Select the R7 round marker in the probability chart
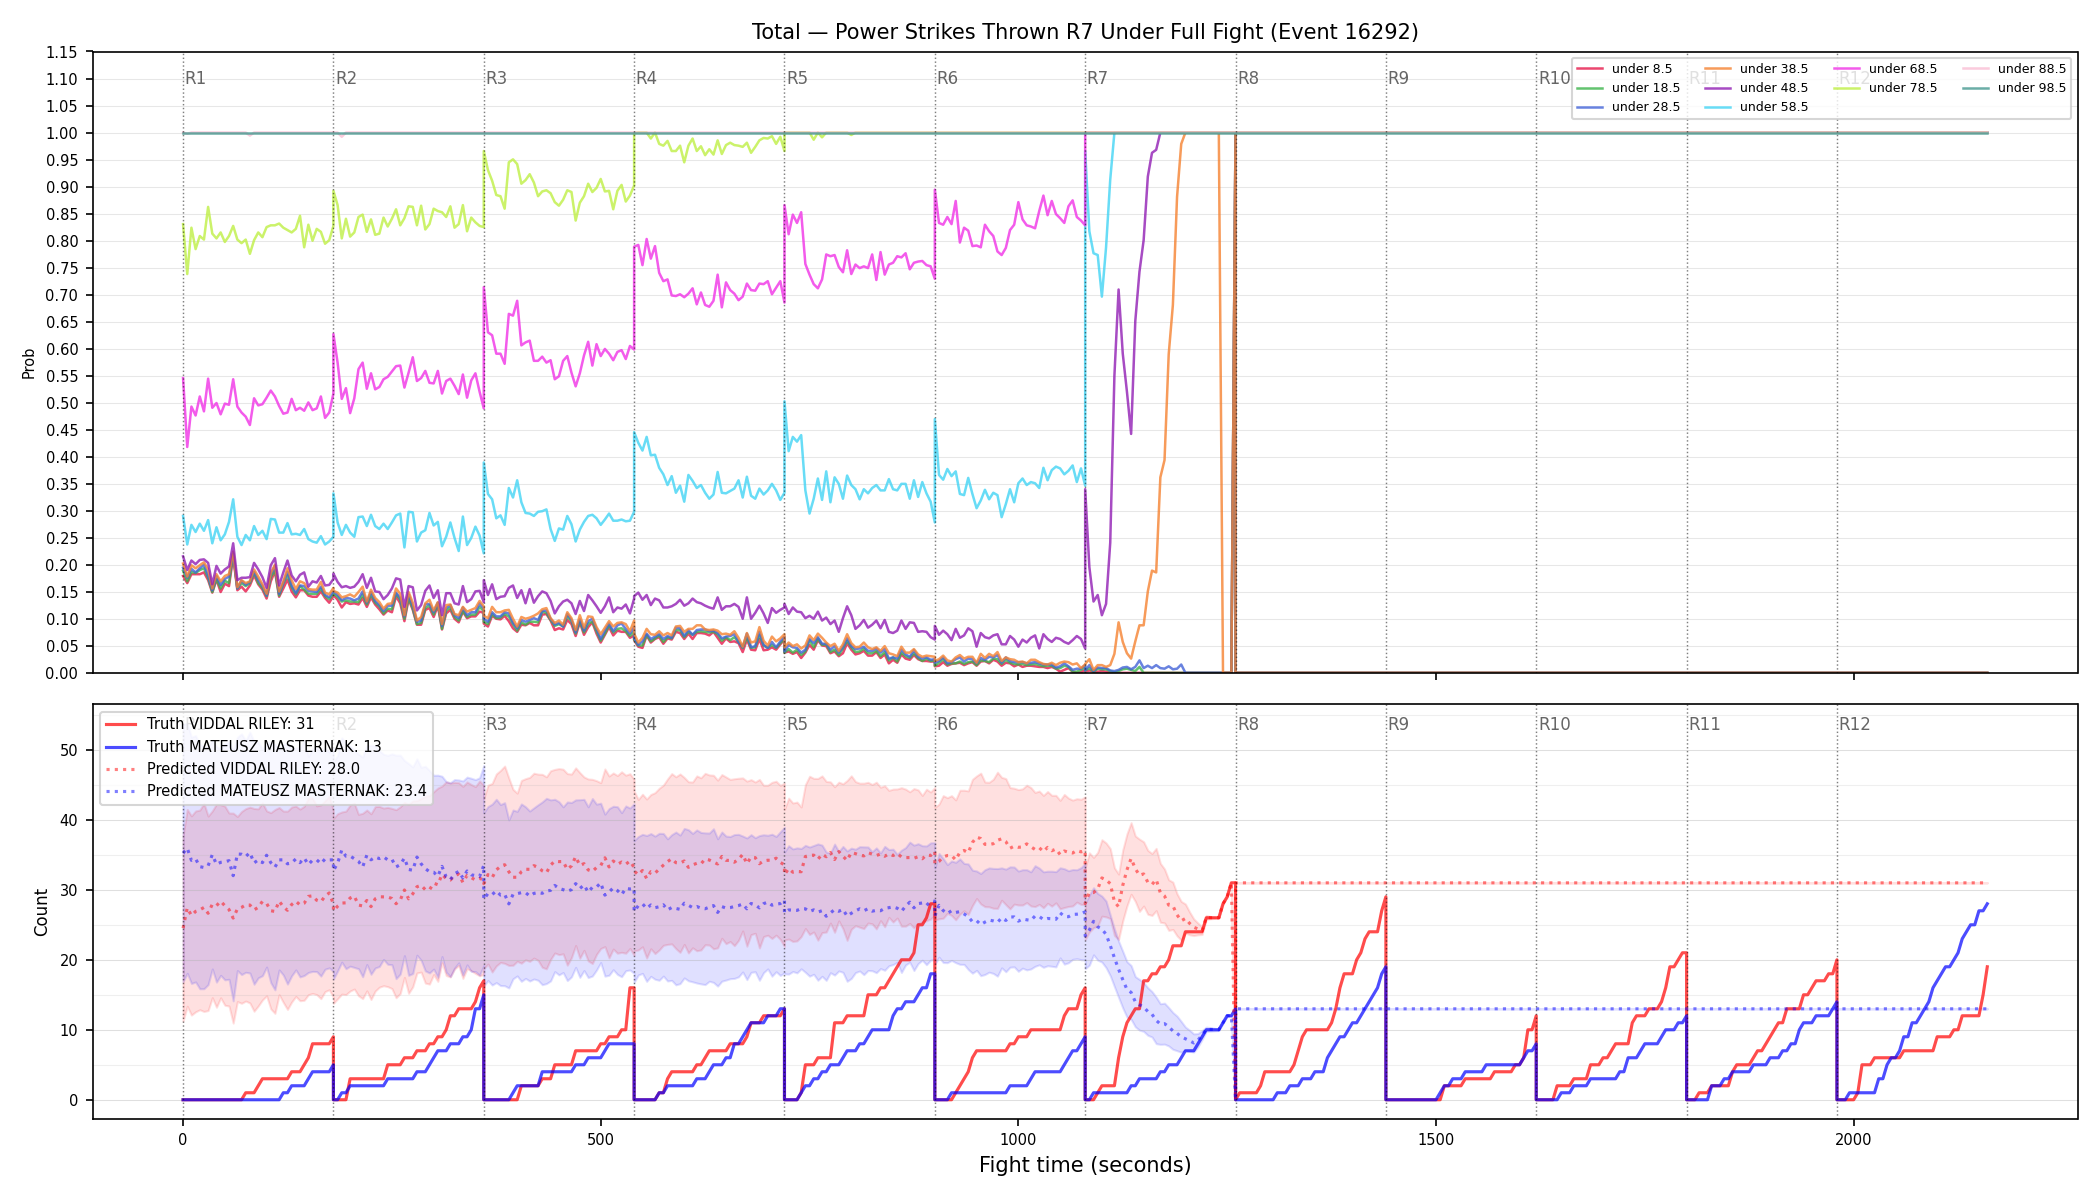The image size is (2100, 1200). (x=1097, y=78)
